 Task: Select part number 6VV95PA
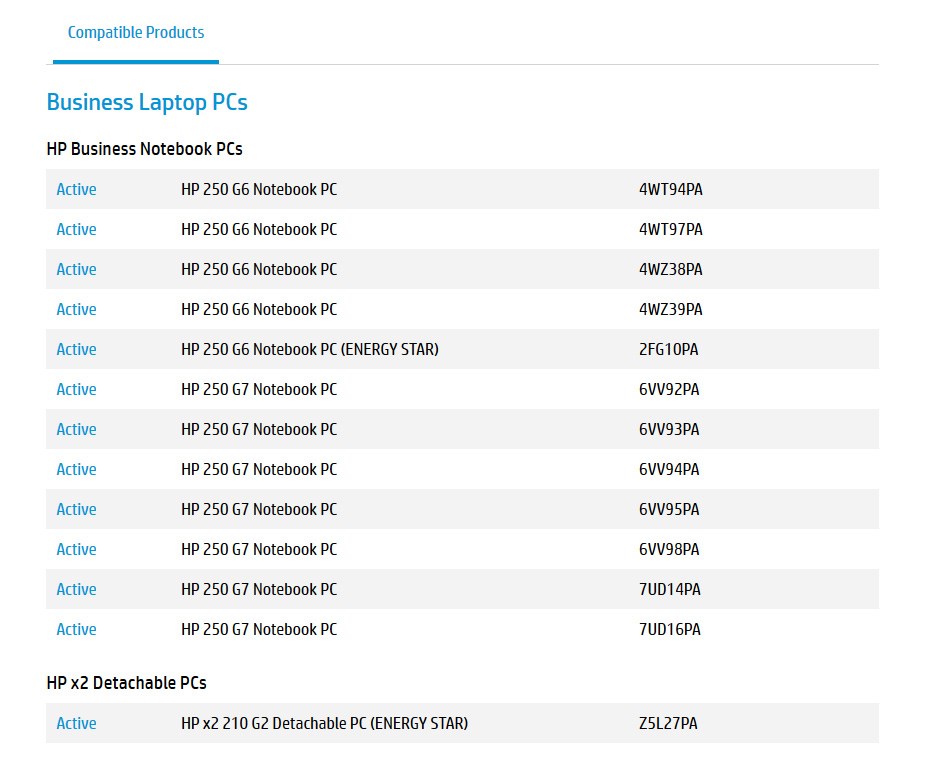[x=669, y=509]
